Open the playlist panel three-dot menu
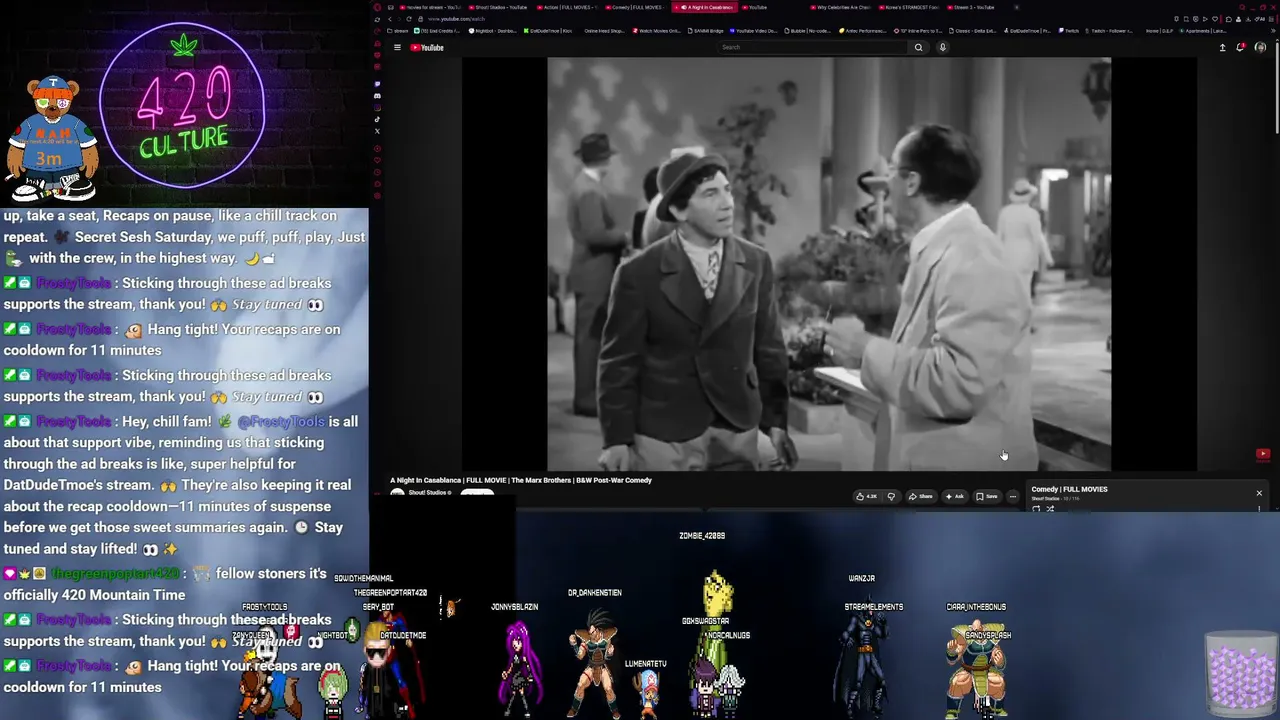The image size is (1280, 720). tap(1259, 509)
